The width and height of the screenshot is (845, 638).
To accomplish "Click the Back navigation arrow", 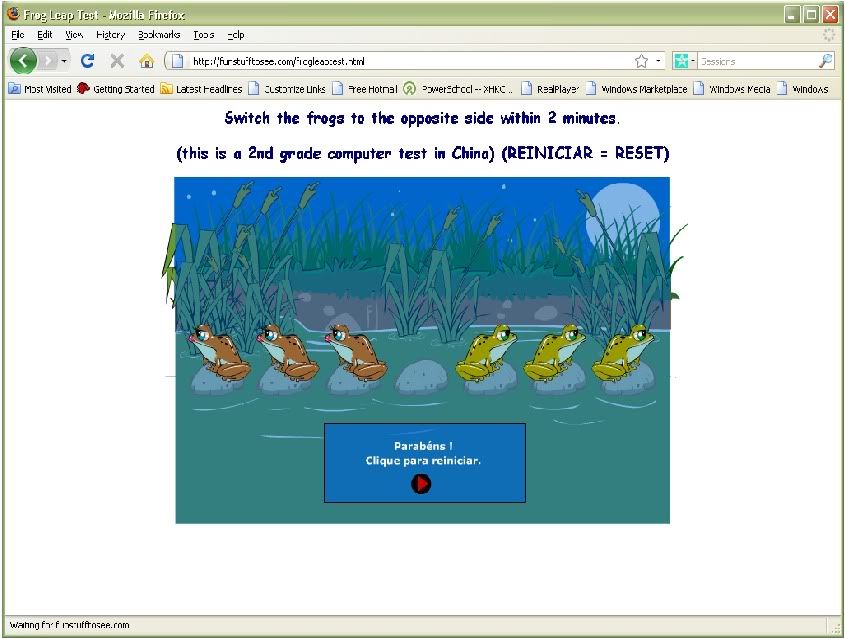I will point(24,61).
